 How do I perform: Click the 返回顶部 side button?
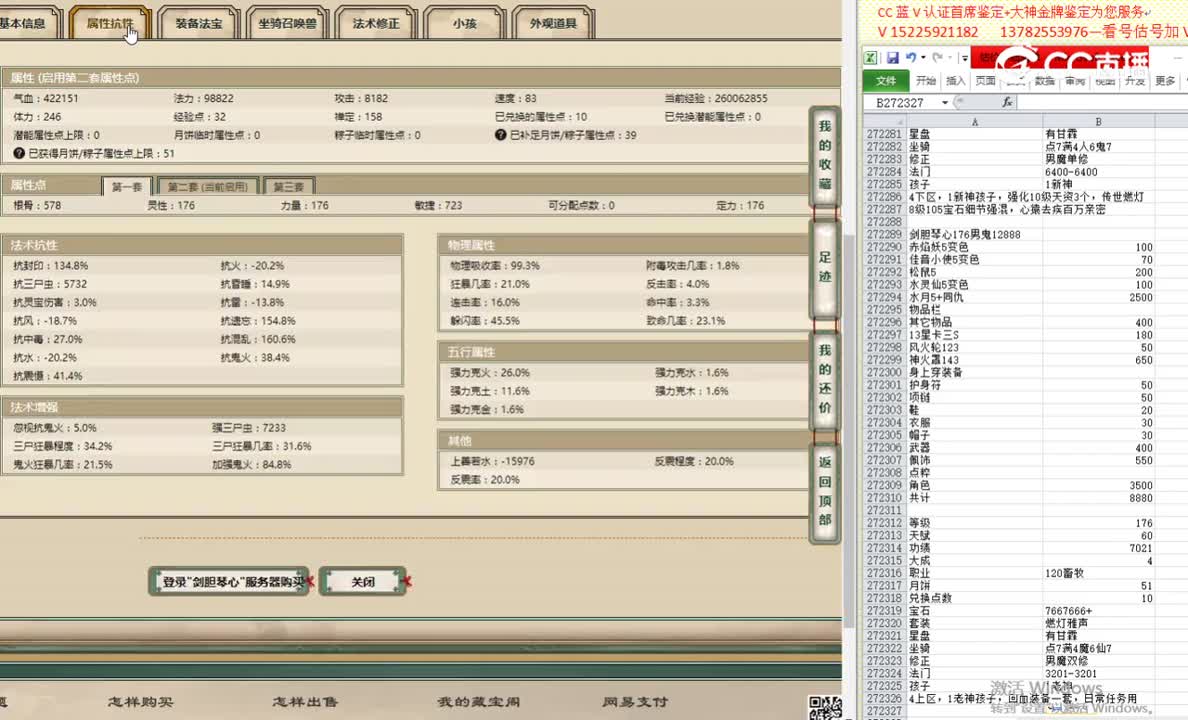click(x=825, y=491)
